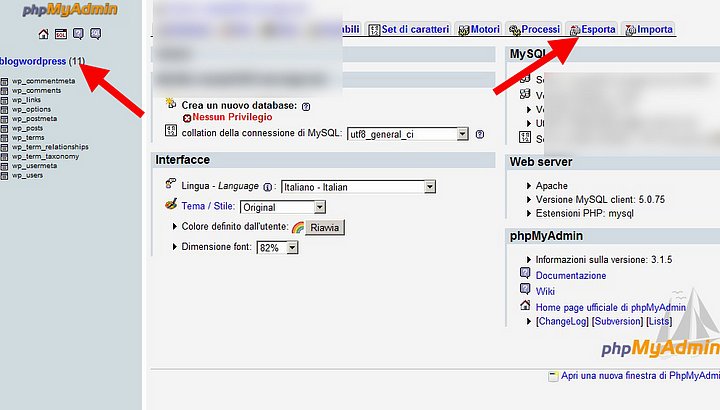Open the Subversion link
The width and height of the screenshot is (720, 410).
pyautogui.click(x=617, y=321)
